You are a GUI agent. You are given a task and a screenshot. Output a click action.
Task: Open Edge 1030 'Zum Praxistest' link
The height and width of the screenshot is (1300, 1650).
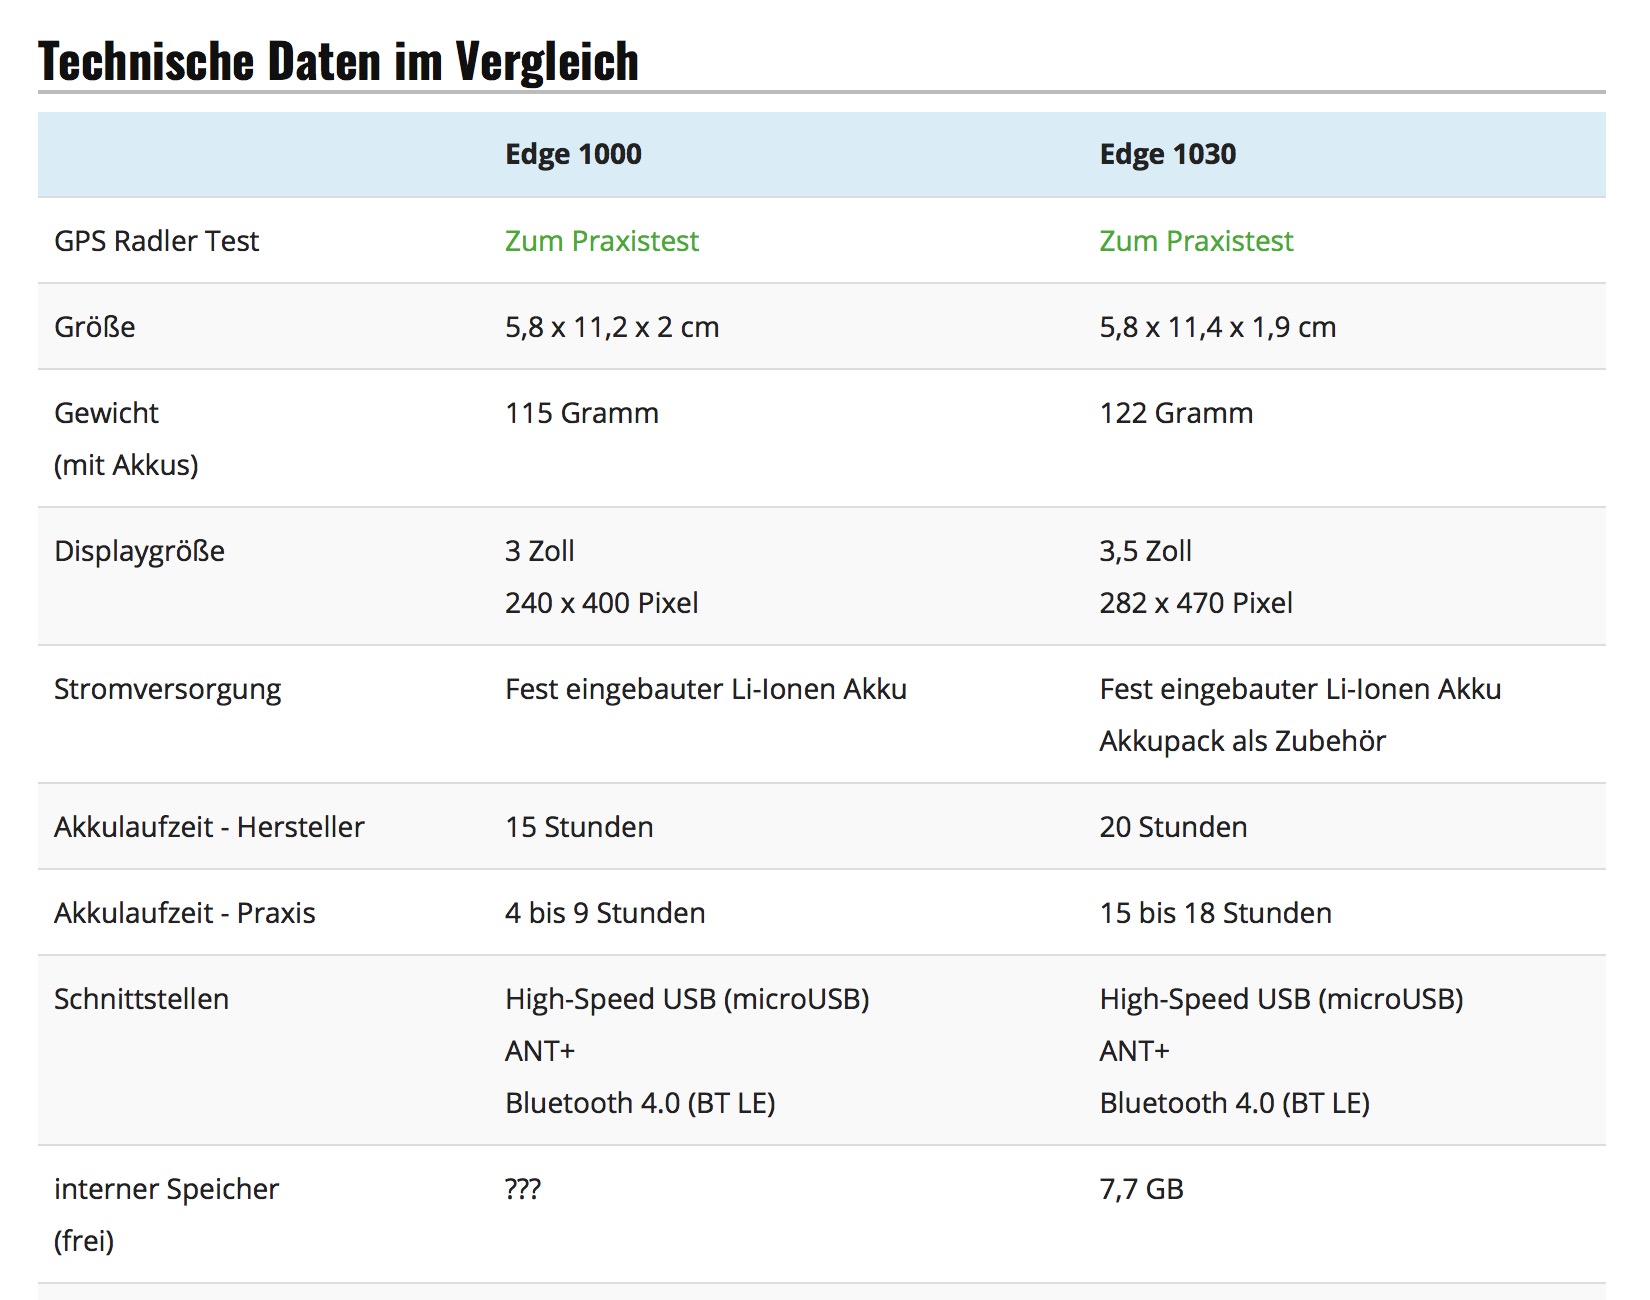click(x=1196, y=241)
